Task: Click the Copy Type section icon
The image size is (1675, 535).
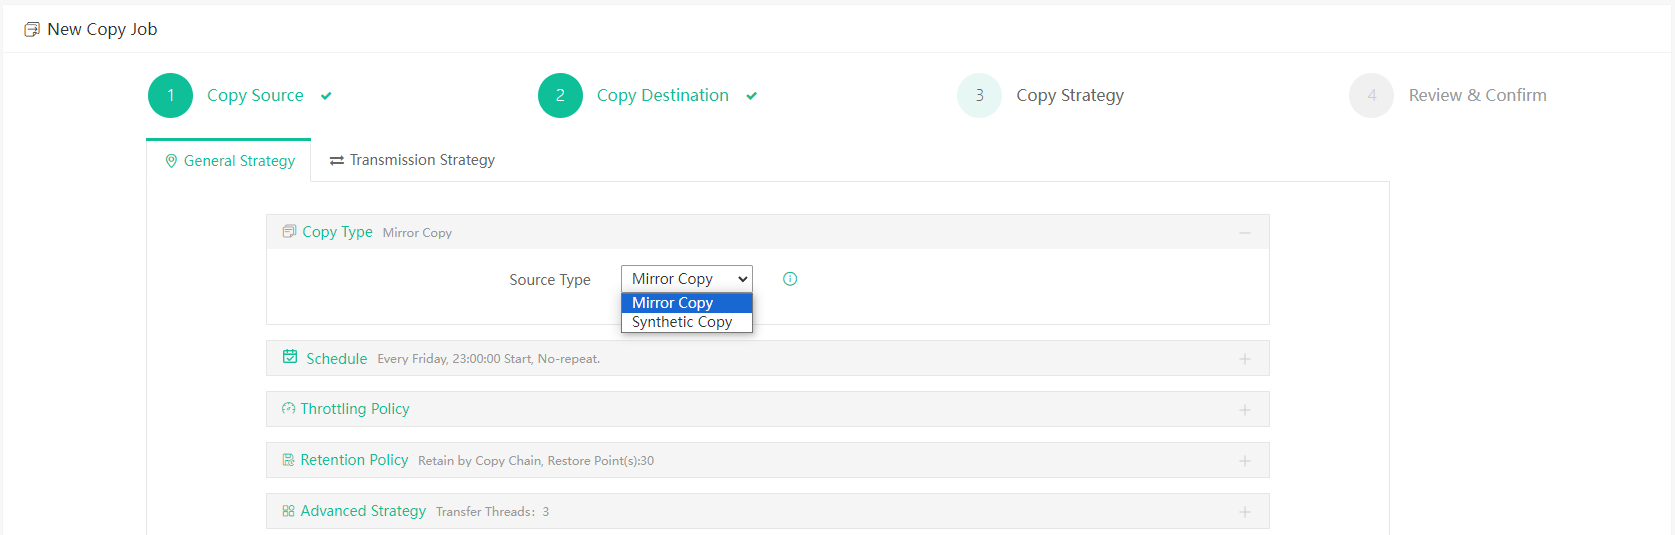Action: (289, 231)
